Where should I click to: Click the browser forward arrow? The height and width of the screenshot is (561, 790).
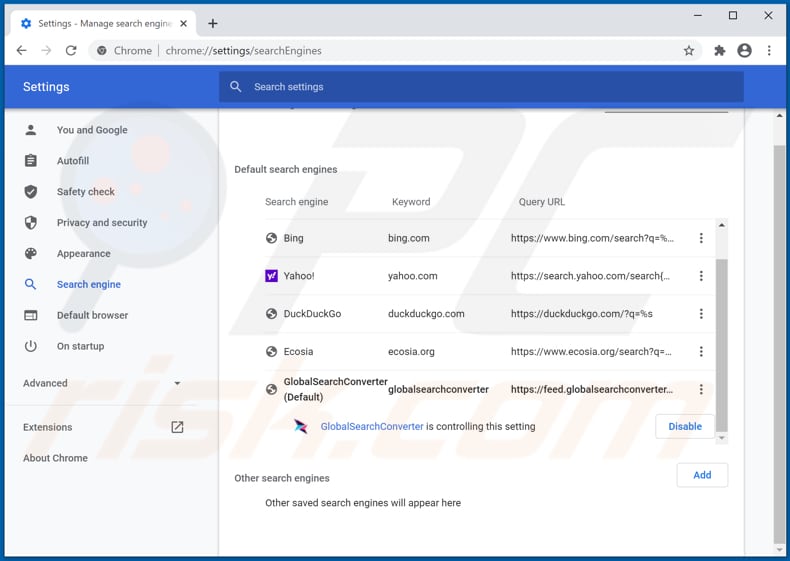pyautogui.click(x=46, y=50)
